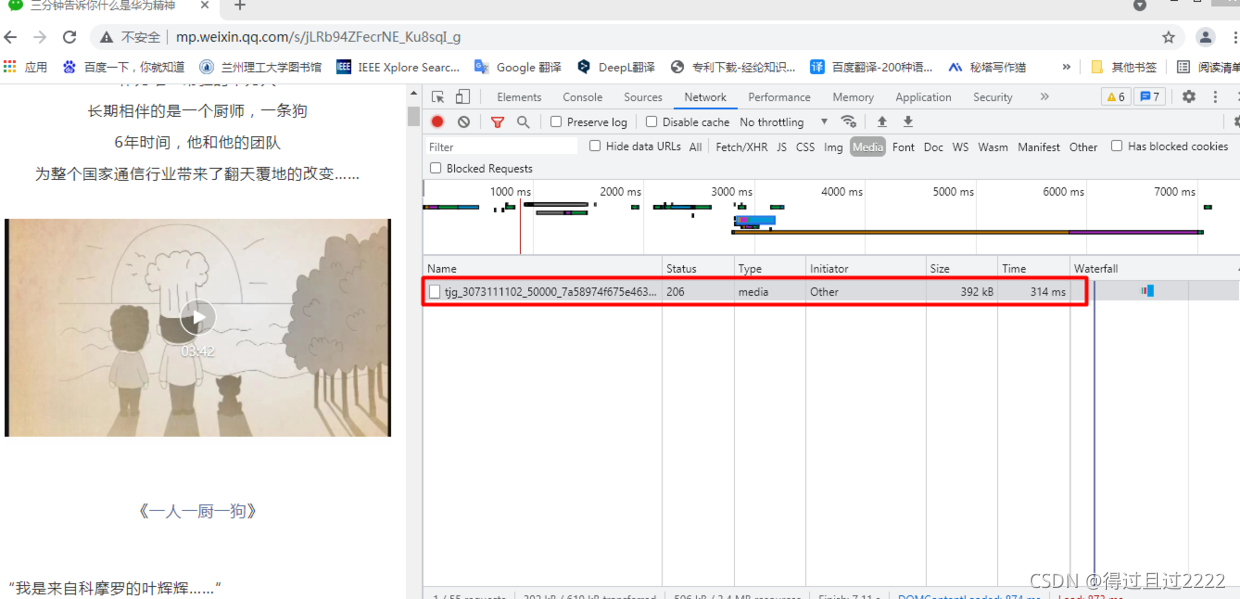Go back in browser history
Viewport: 1240px width, 599px height.
tap(11, 37)
